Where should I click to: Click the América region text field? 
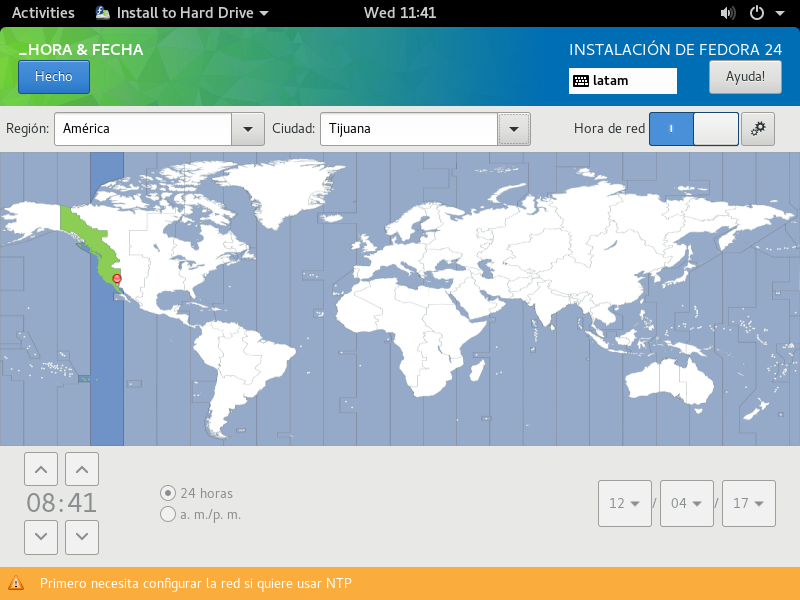click(x=143, y=129)
